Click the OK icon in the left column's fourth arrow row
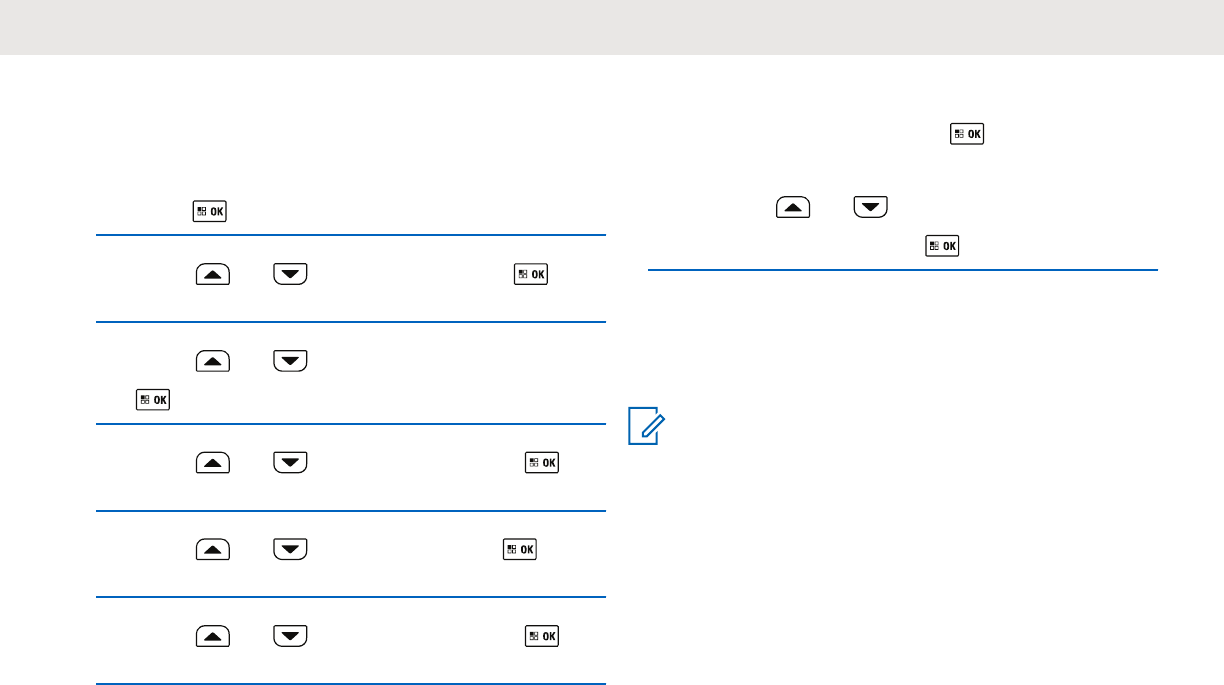The image size is (1224, 685). point(519,549)
